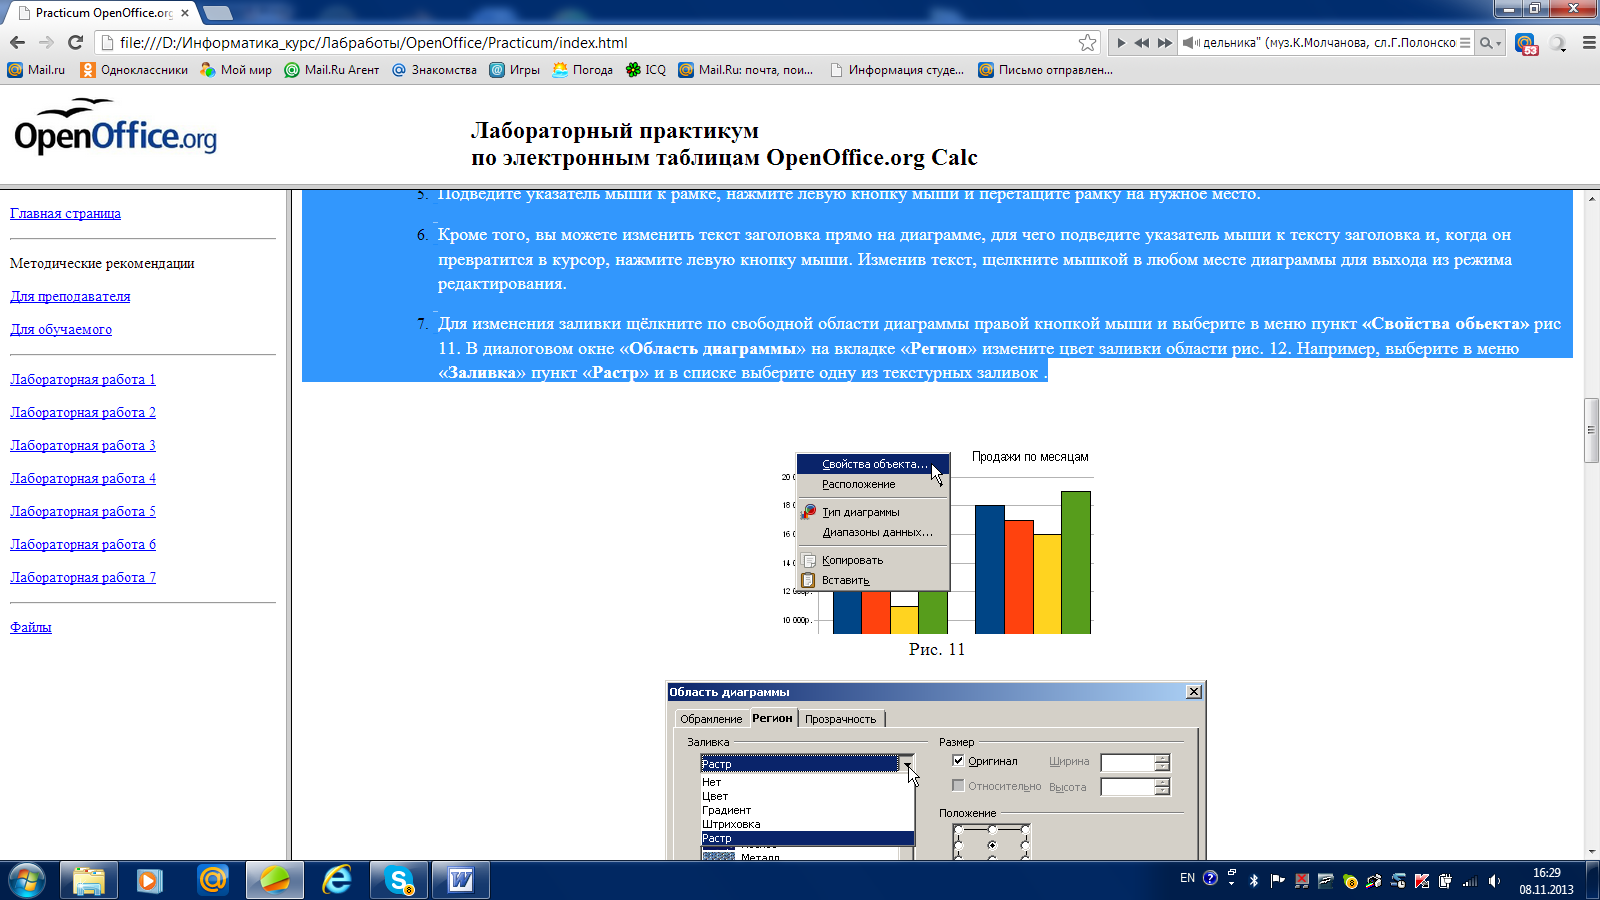Select Градиент in the fill list
1600x900 pixels.
(806, 810)
